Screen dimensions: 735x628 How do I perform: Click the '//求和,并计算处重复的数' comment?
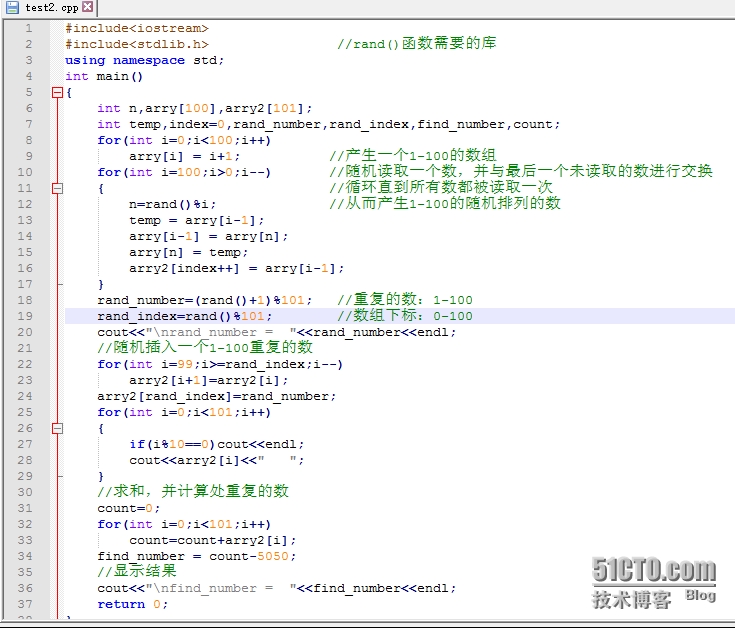[x=193, y=491]
